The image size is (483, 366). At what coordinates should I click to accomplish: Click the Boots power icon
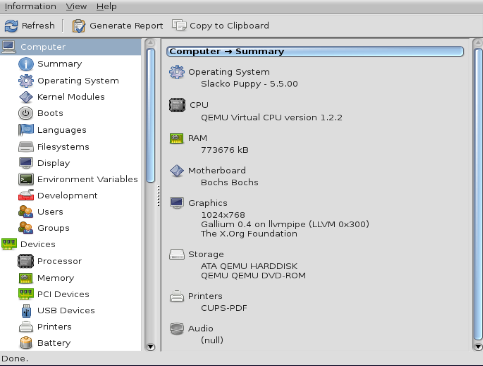[26, 113]
